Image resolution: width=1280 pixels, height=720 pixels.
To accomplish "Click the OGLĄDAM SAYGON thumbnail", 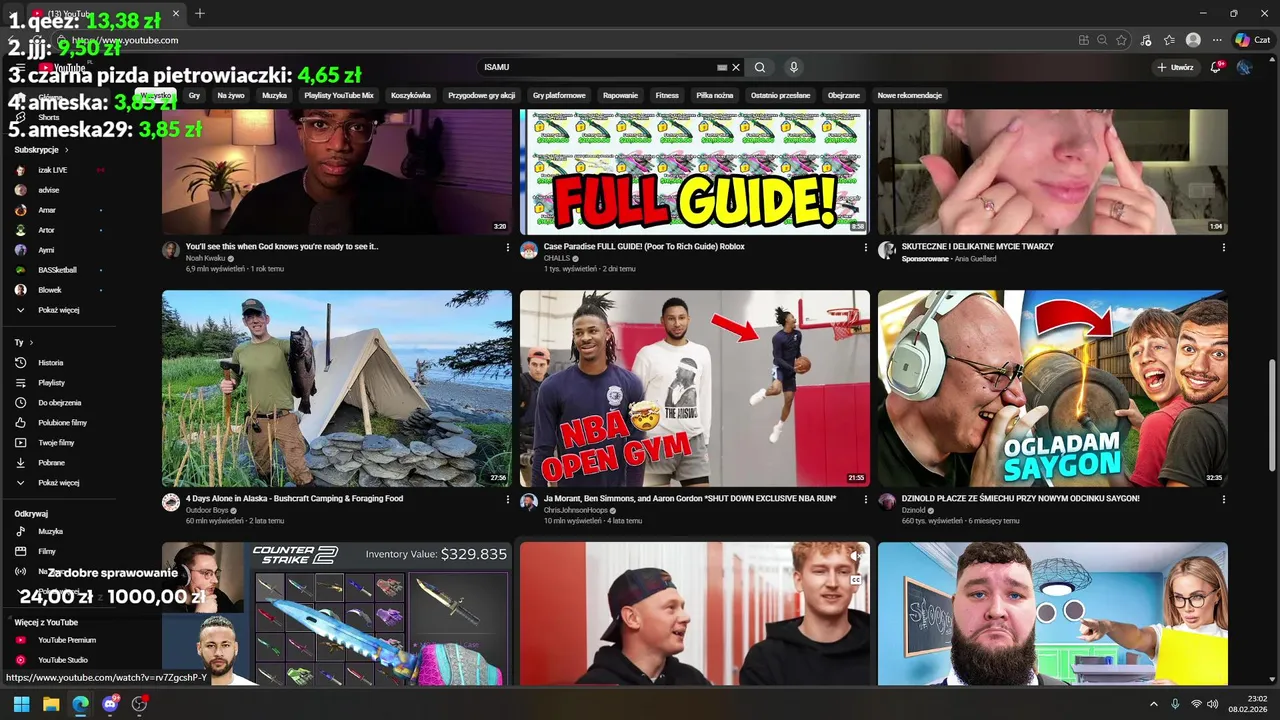I will coord(1053,389).
